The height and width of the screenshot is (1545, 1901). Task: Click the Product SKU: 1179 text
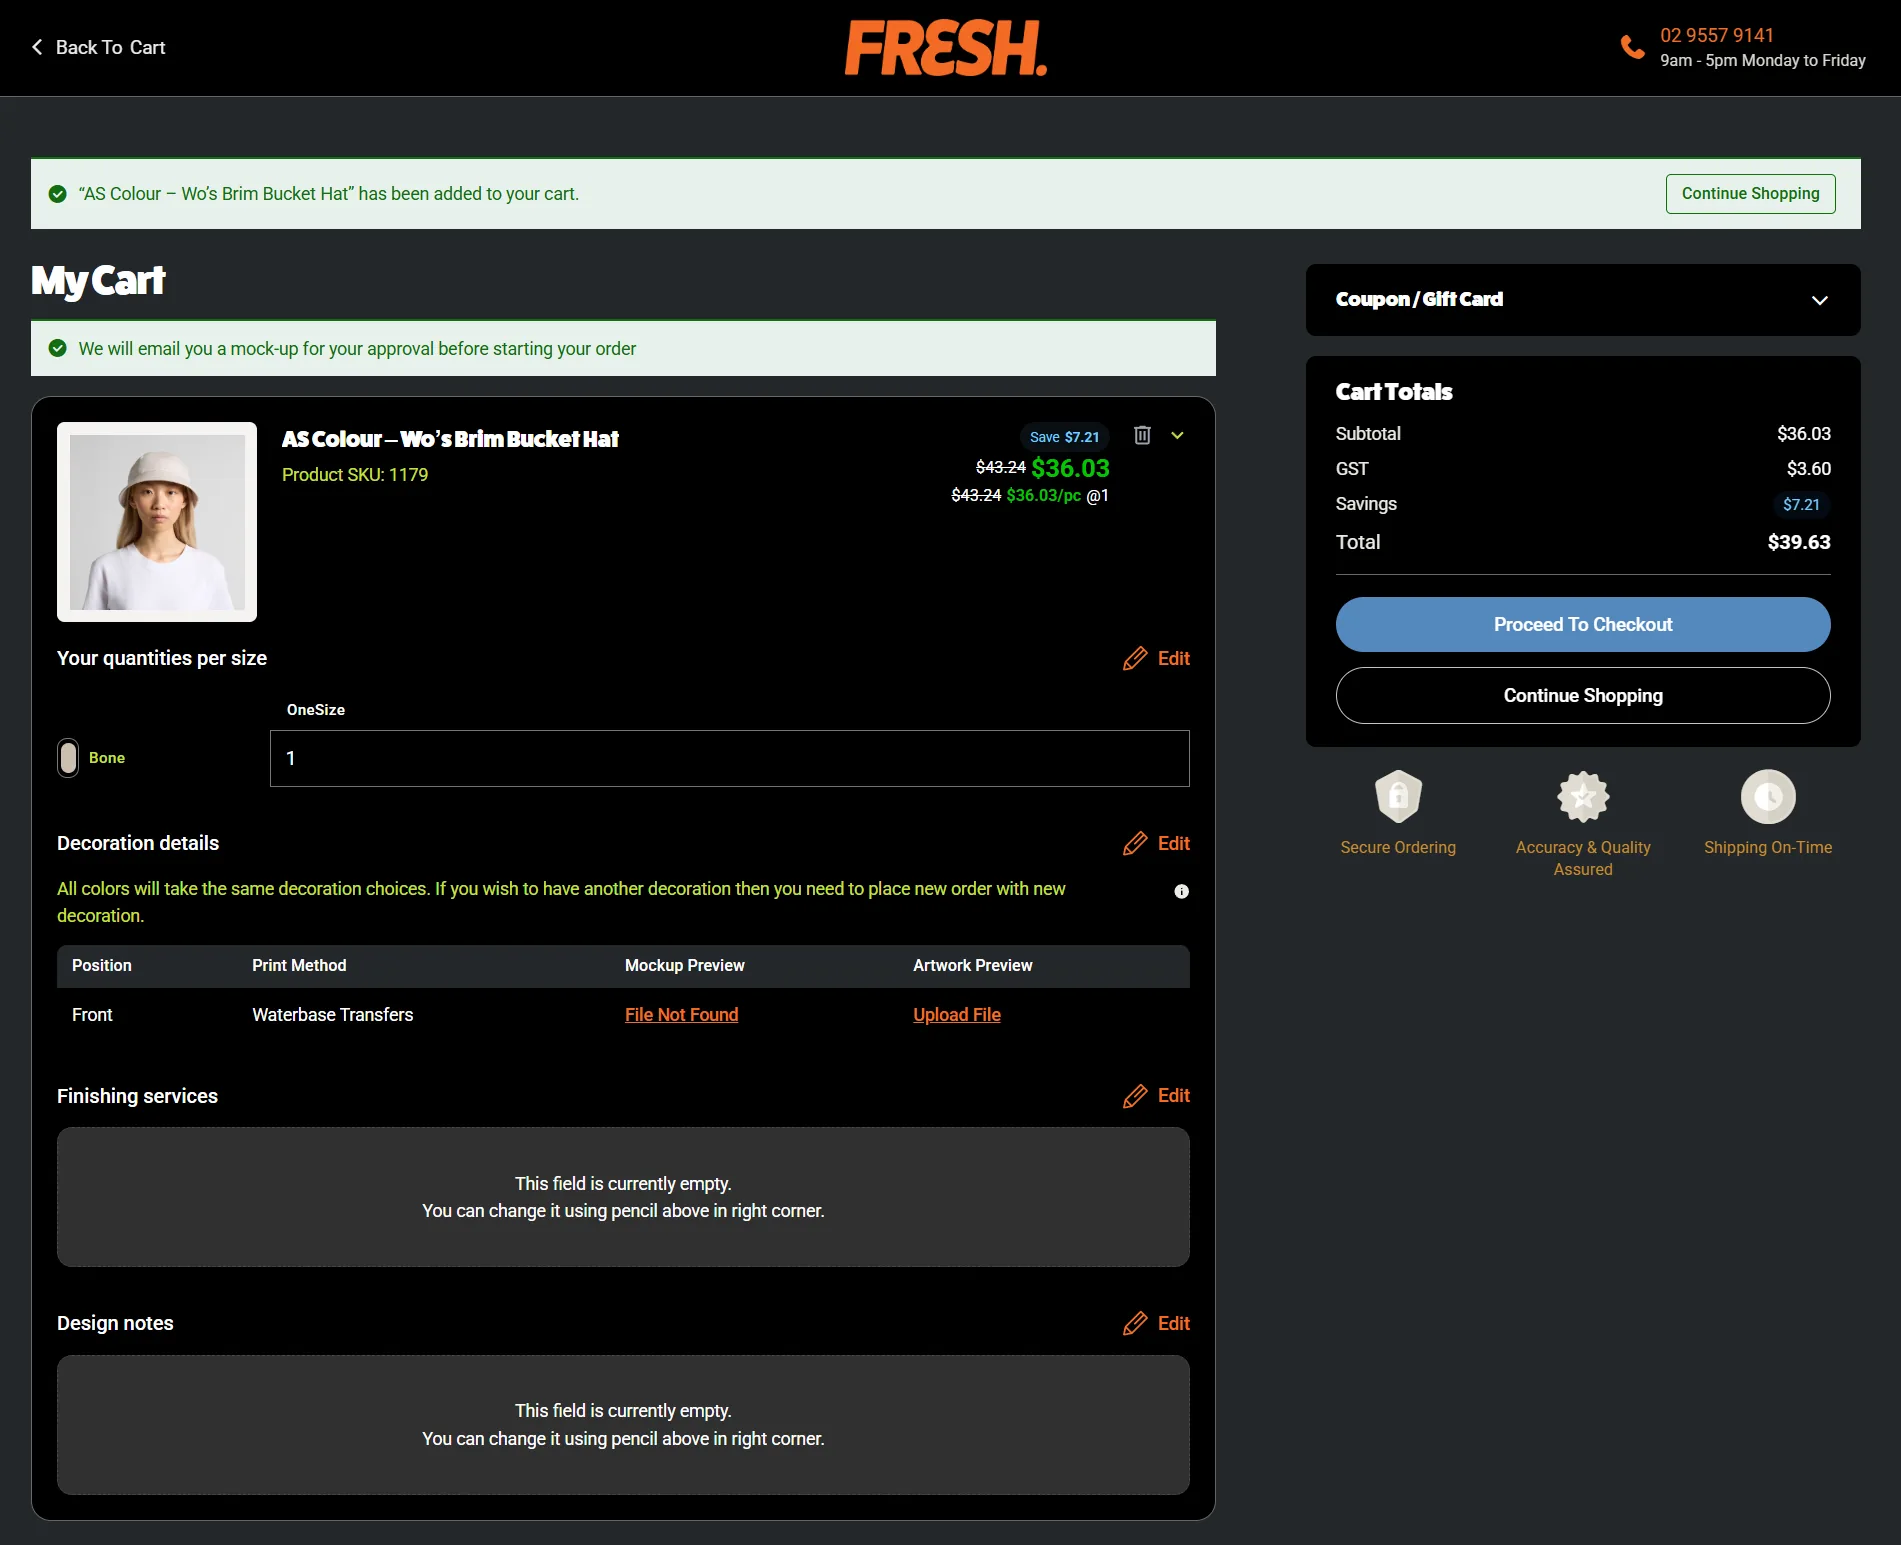pyautogui.click(x=355, y=474)
